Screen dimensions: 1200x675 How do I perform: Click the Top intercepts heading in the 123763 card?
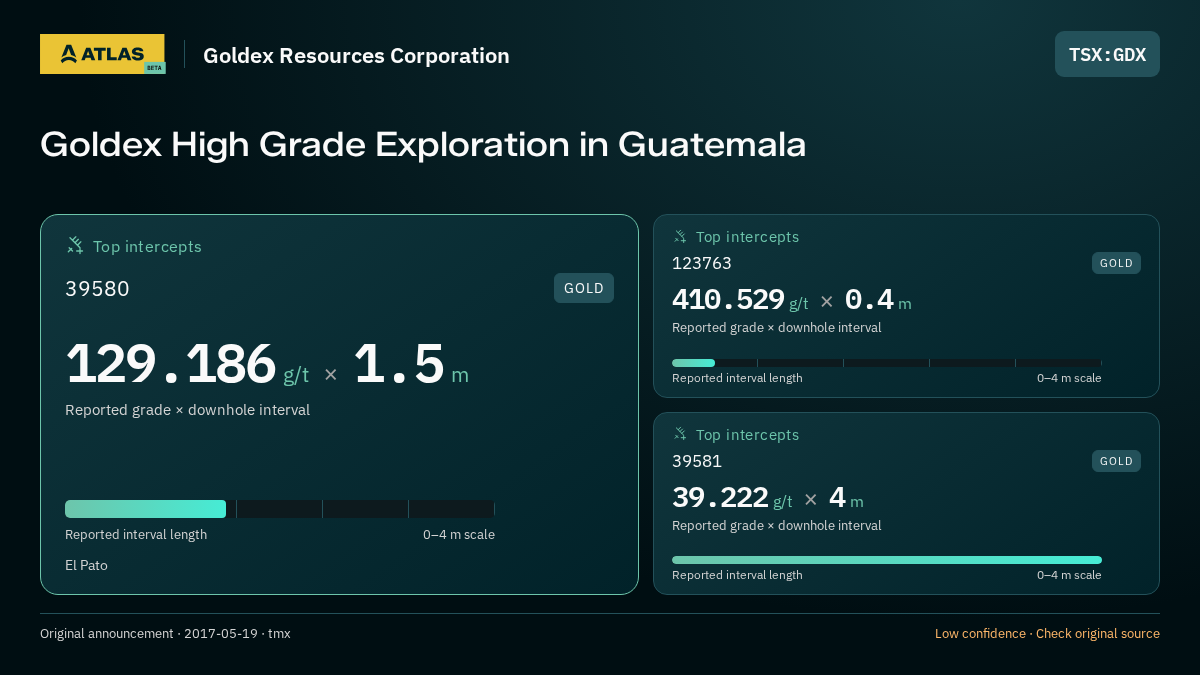[x=747, y=237]
